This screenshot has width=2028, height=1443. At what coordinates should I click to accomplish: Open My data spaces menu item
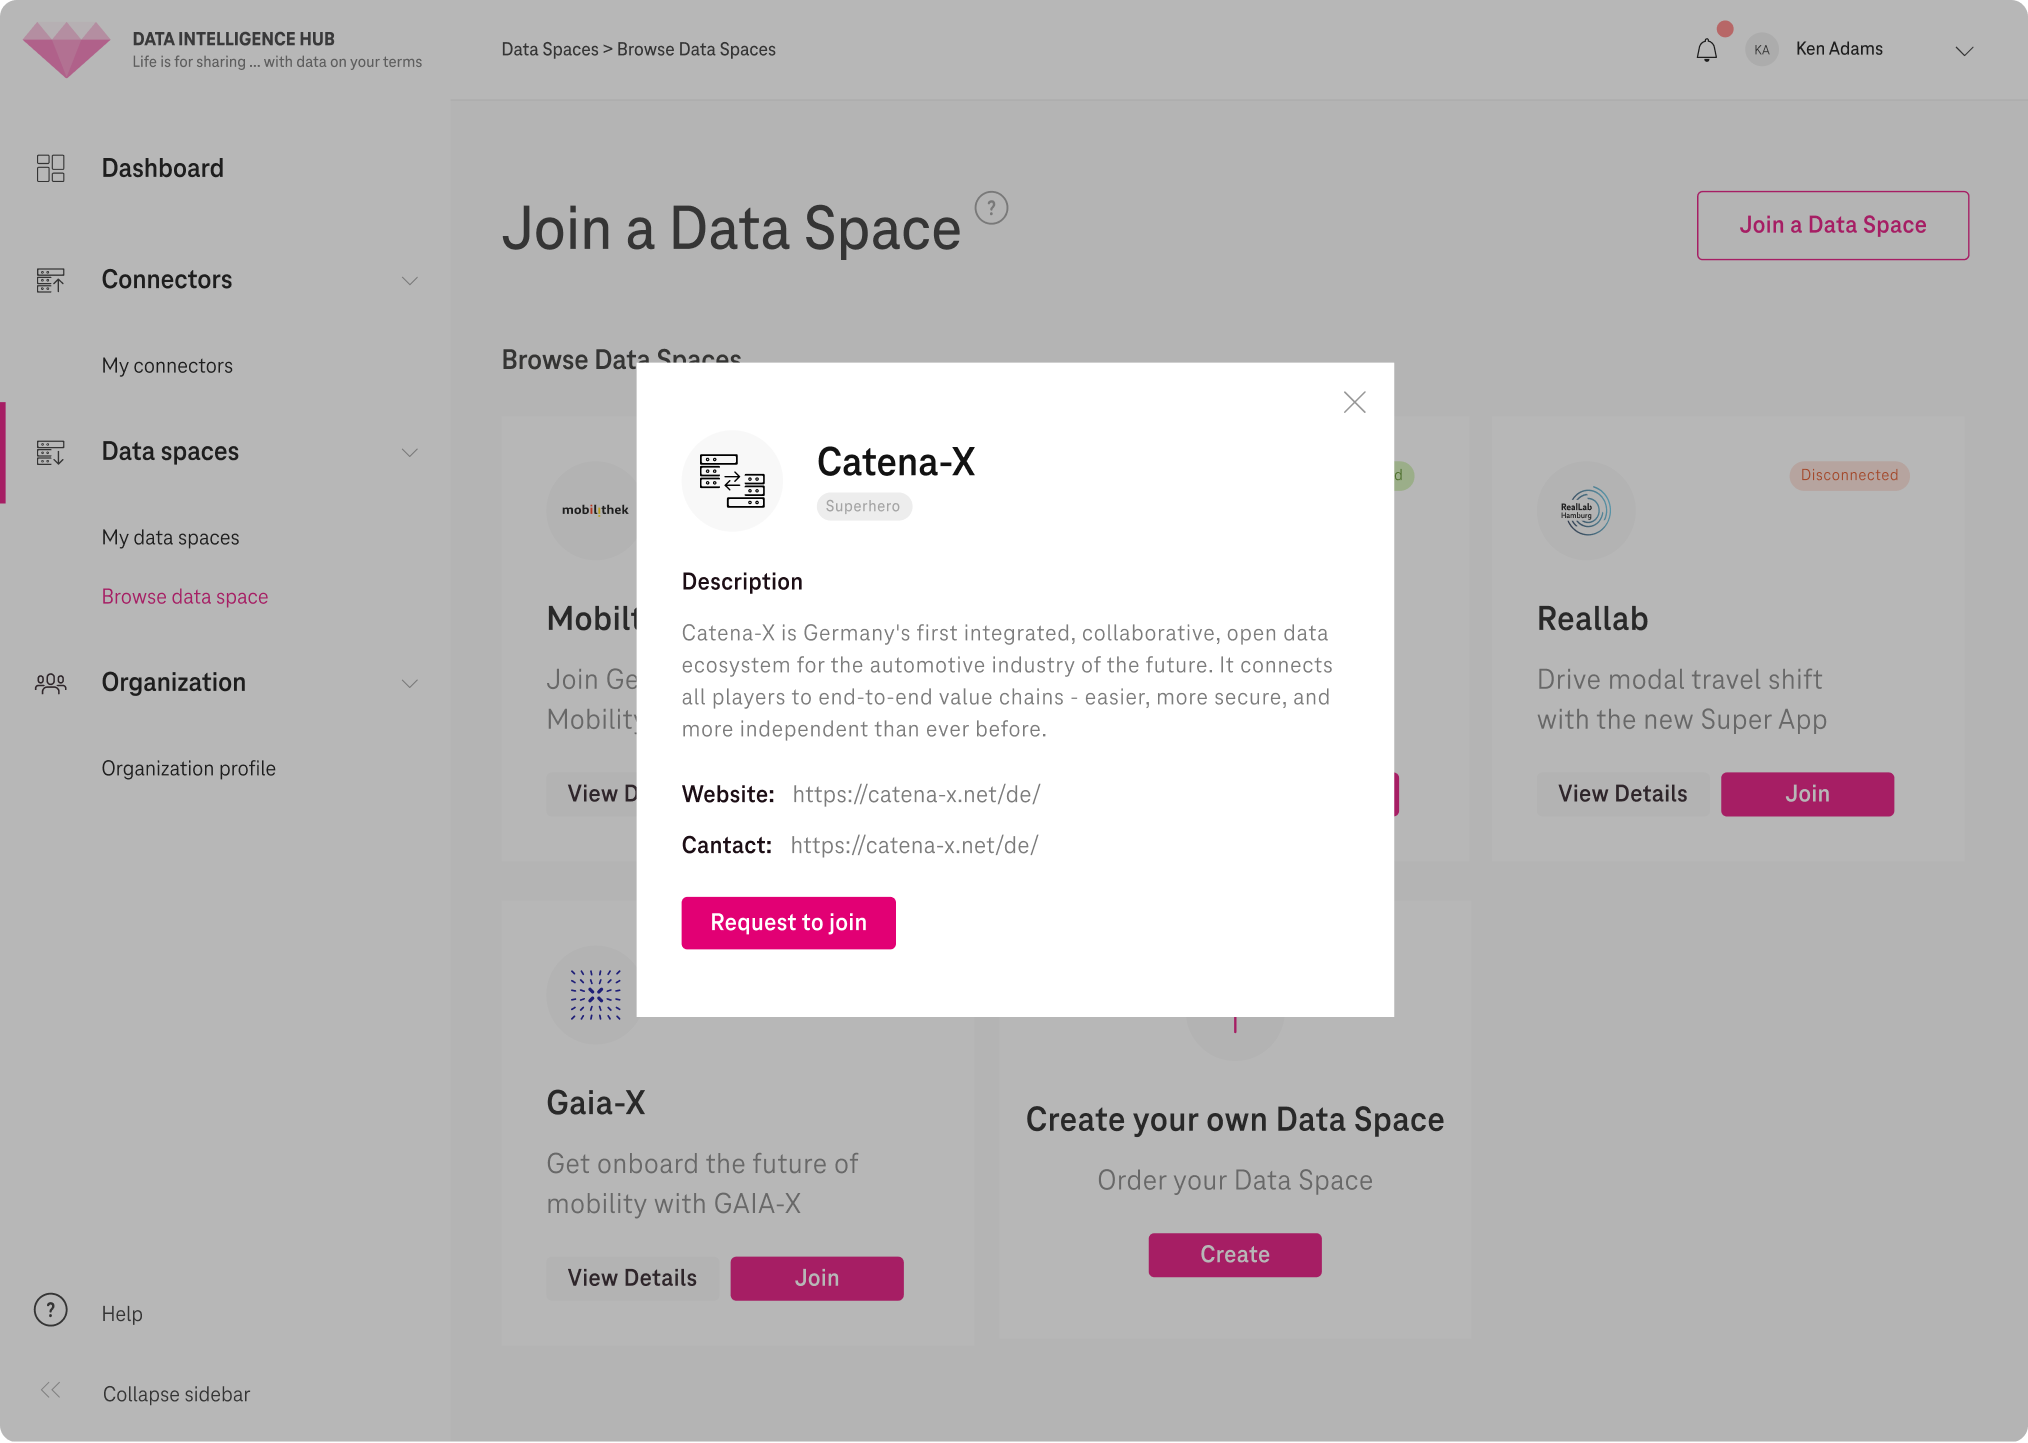pyautogui.click(x=170, y=538)
